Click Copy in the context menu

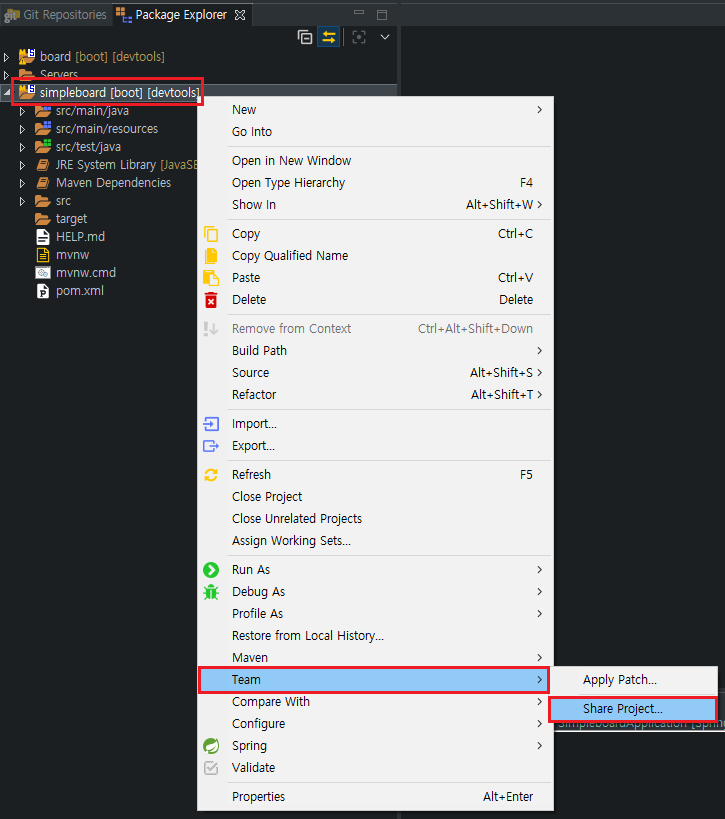375,233
